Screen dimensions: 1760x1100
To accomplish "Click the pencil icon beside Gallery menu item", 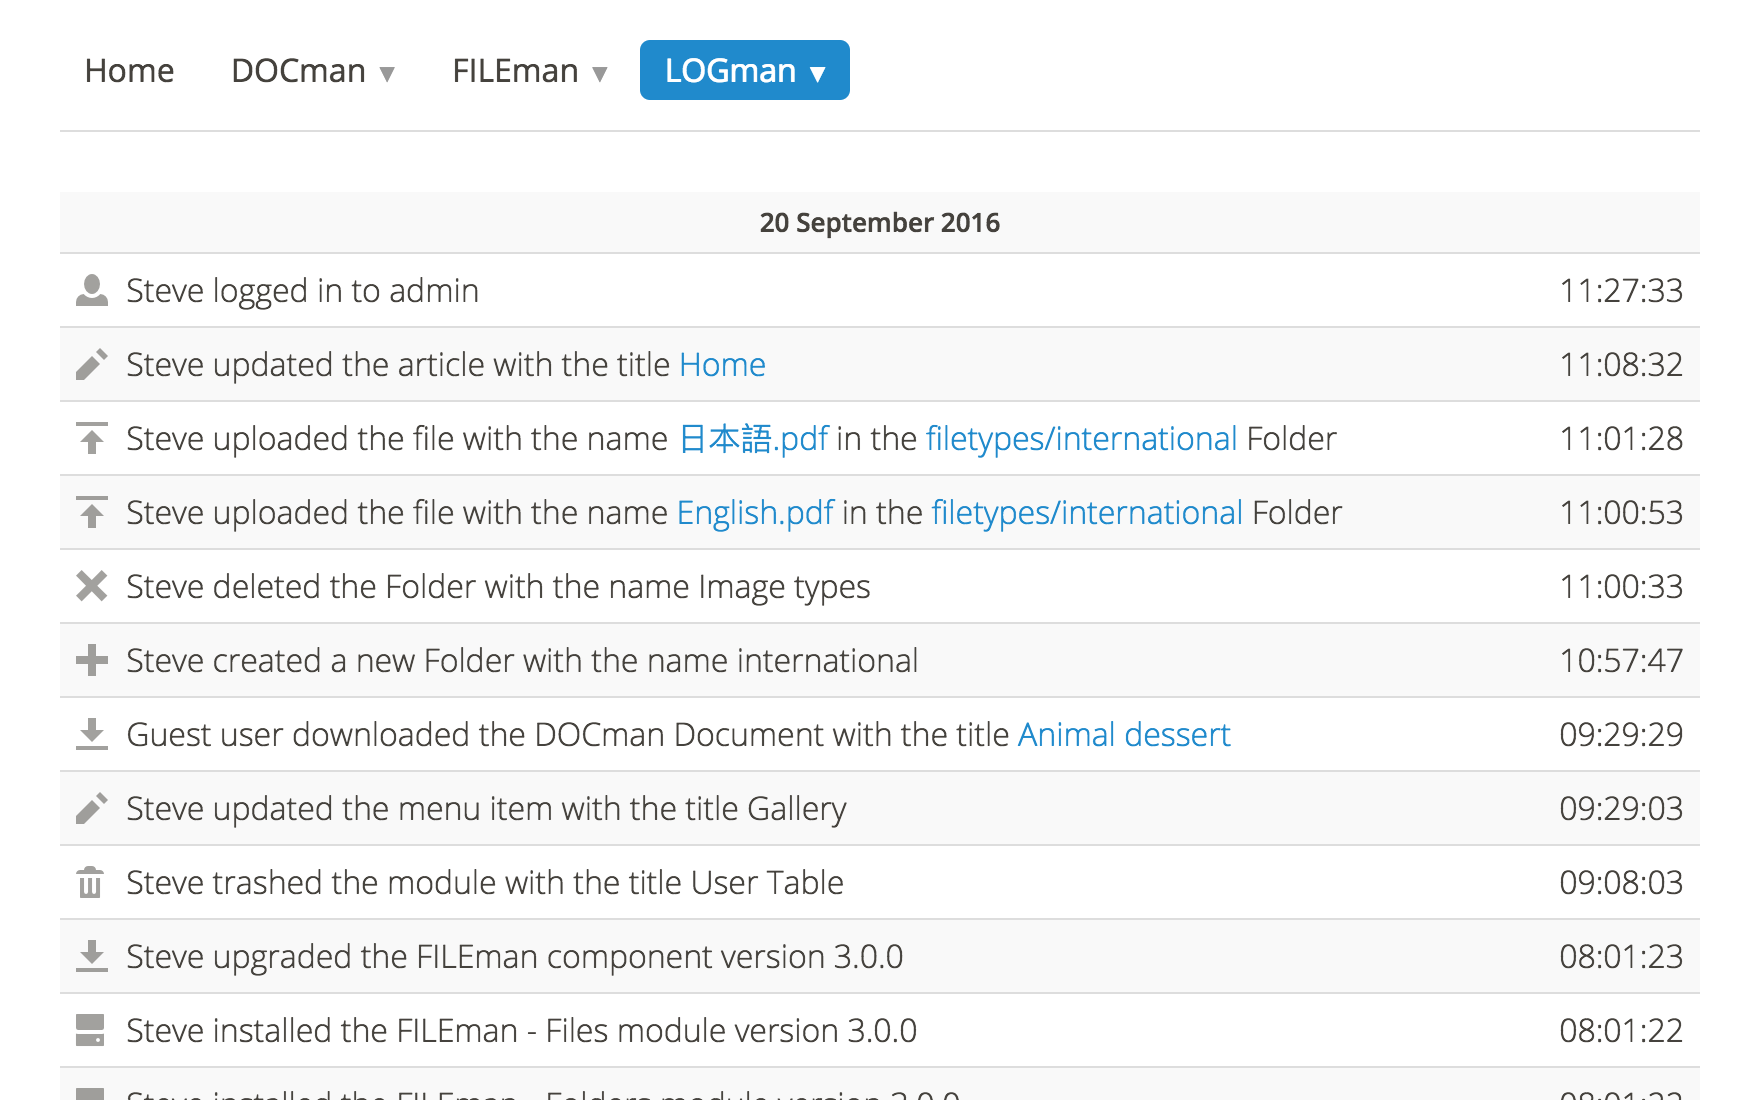I will point(91,809).
